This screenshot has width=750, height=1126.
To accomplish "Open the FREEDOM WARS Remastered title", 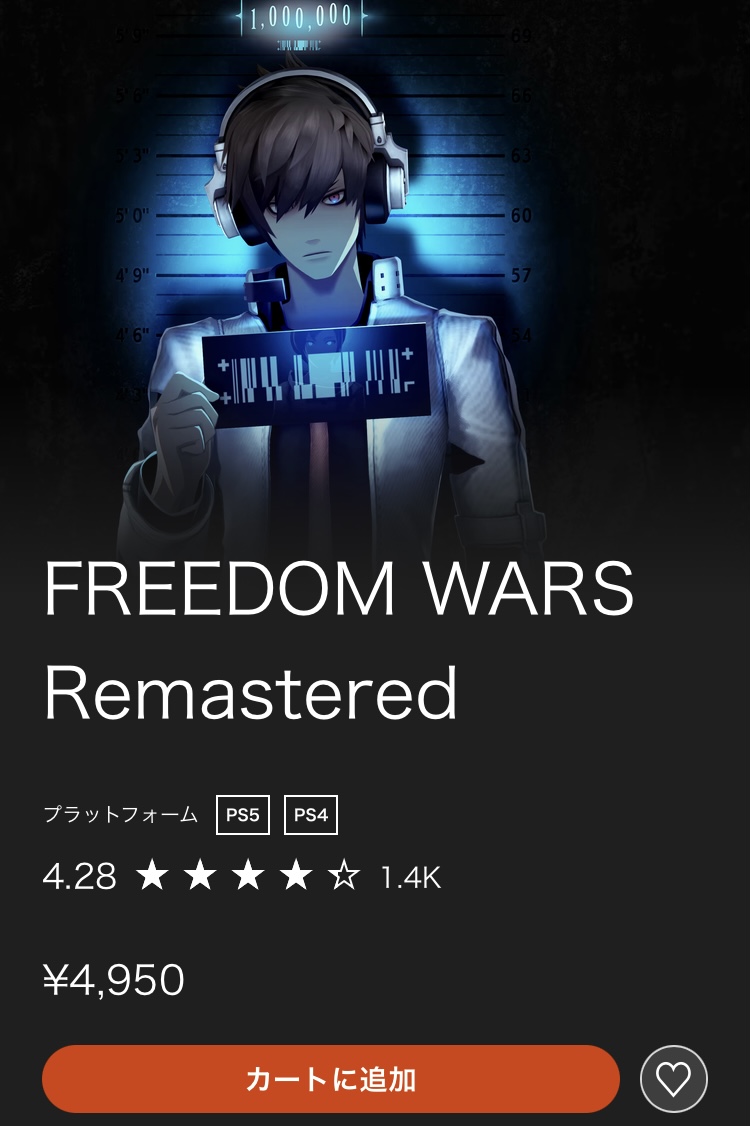I will [338, 640].
